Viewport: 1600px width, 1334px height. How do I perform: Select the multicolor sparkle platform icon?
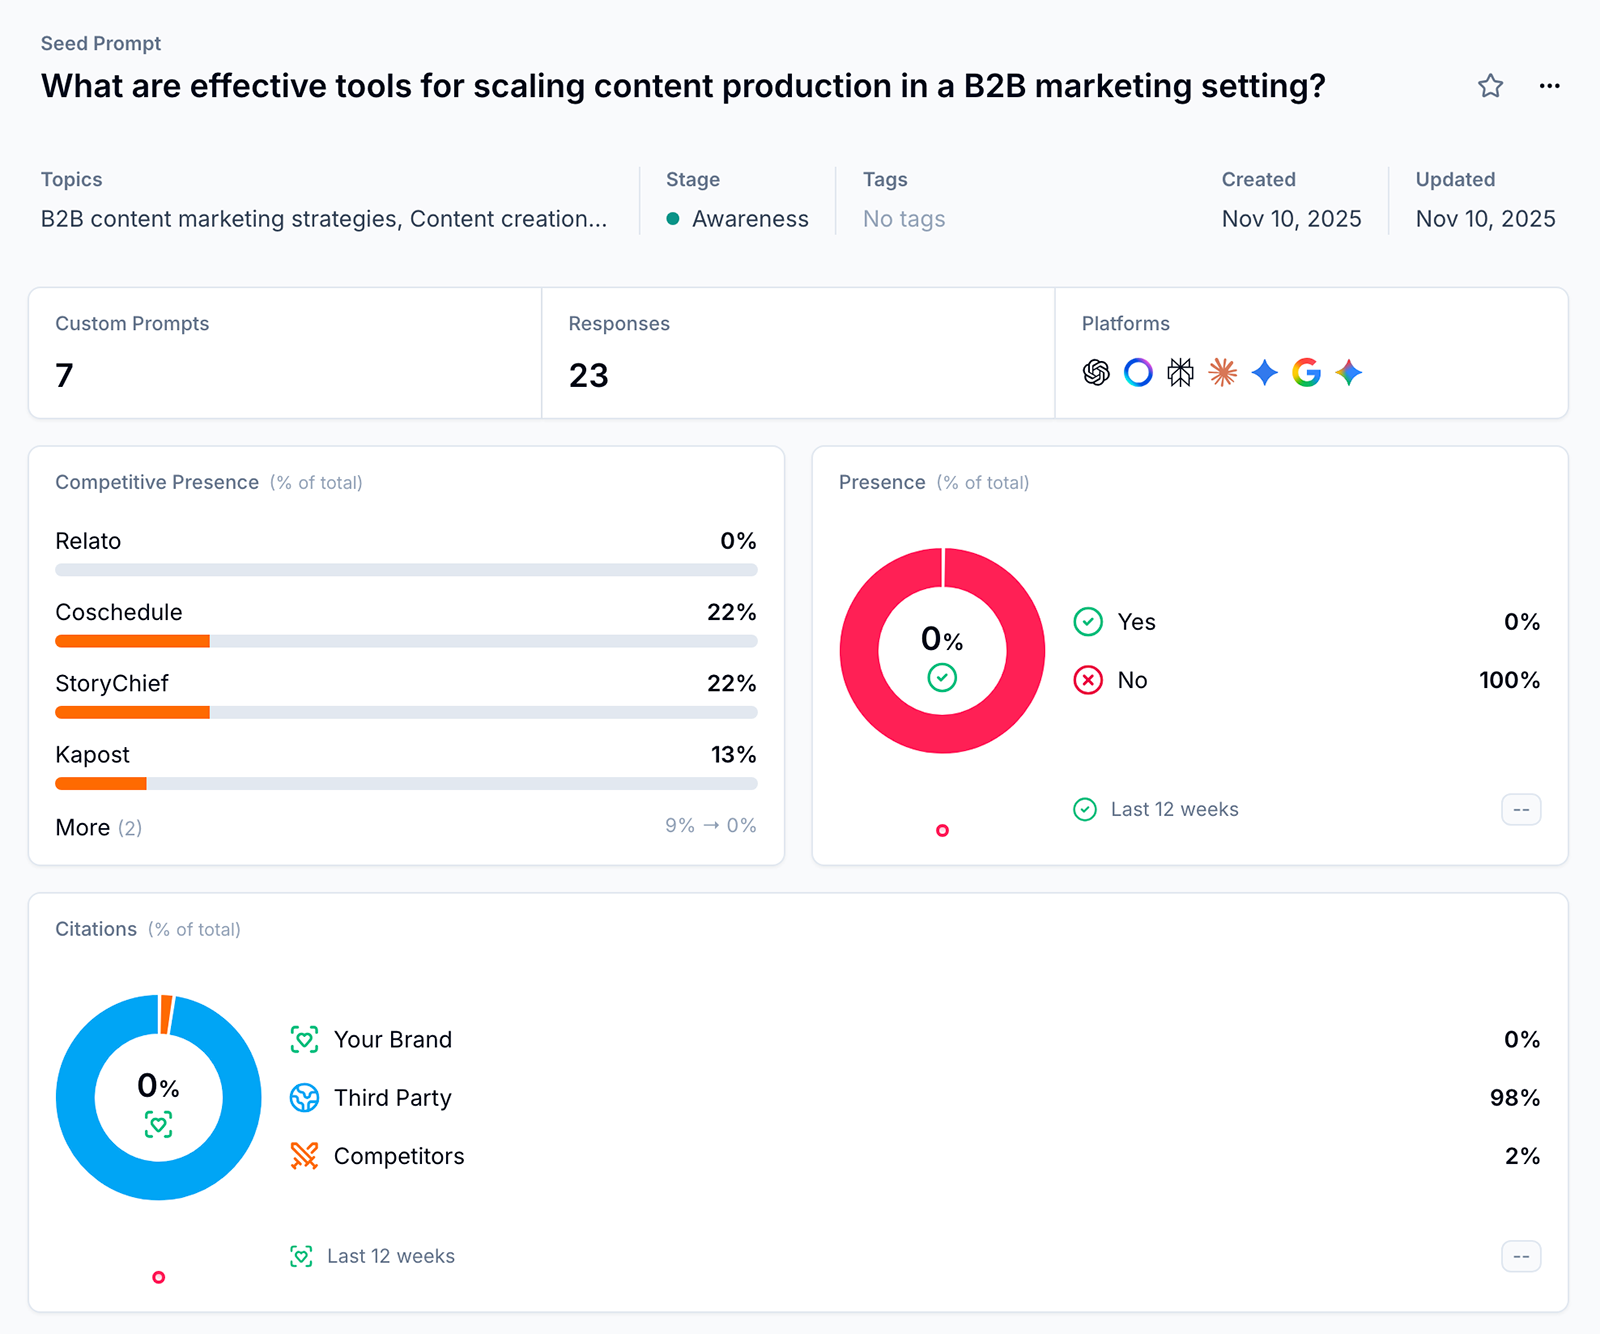click(1348, 373)
